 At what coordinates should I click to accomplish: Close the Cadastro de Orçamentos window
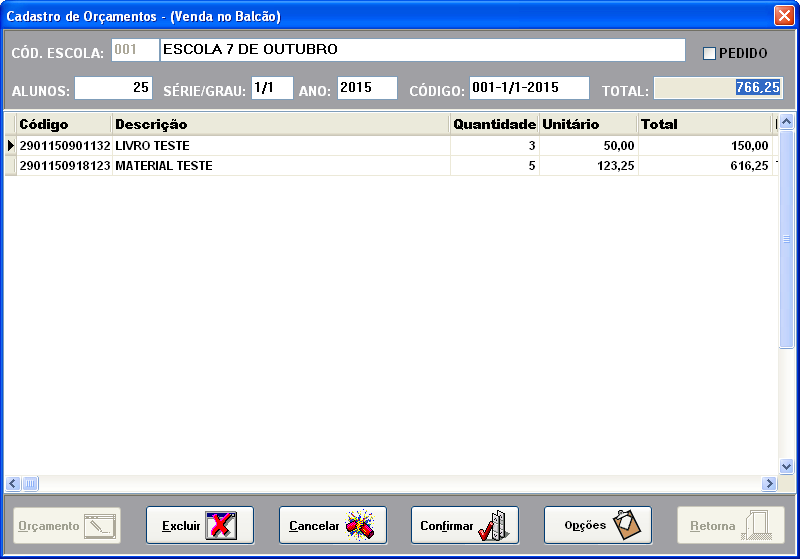click(784, 15)
